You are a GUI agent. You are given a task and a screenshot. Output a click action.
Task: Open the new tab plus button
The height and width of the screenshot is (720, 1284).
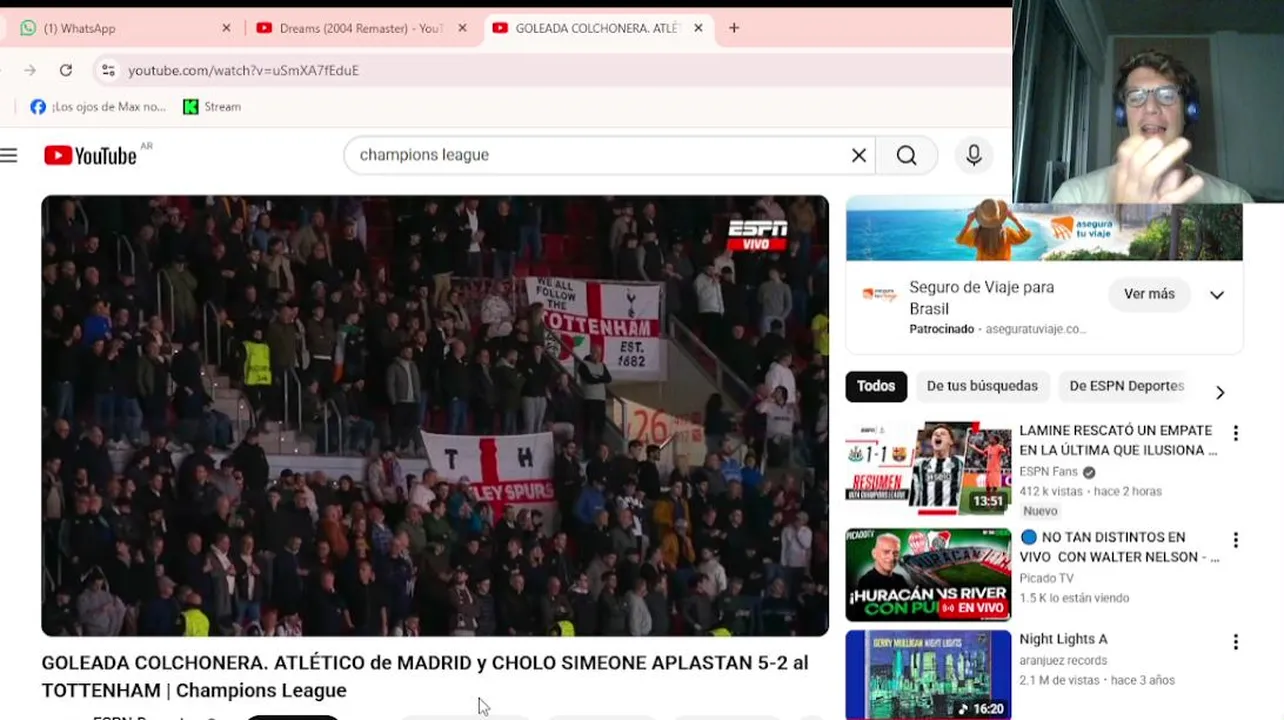pos(734,28)
